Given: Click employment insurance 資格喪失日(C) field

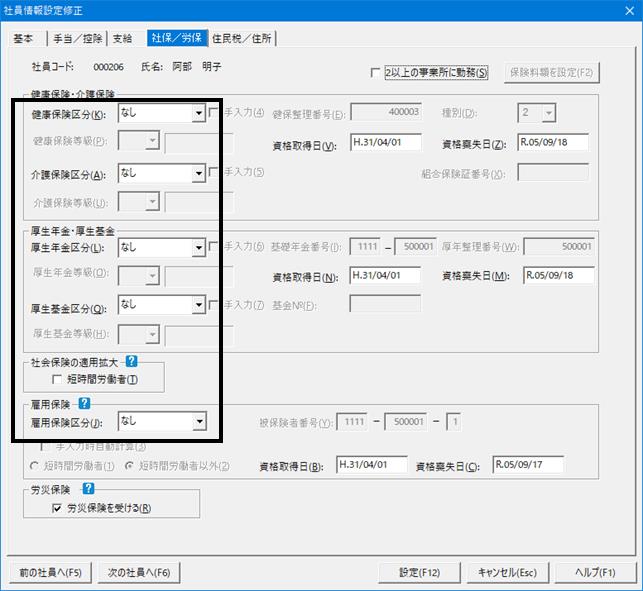Looking at the screenshot, I should 528,464.
